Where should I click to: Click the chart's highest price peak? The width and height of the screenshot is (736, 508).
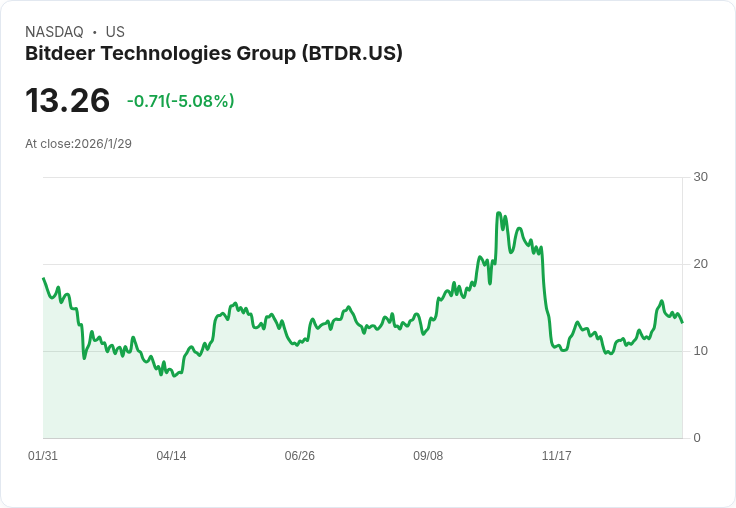(x=498, y=213)
